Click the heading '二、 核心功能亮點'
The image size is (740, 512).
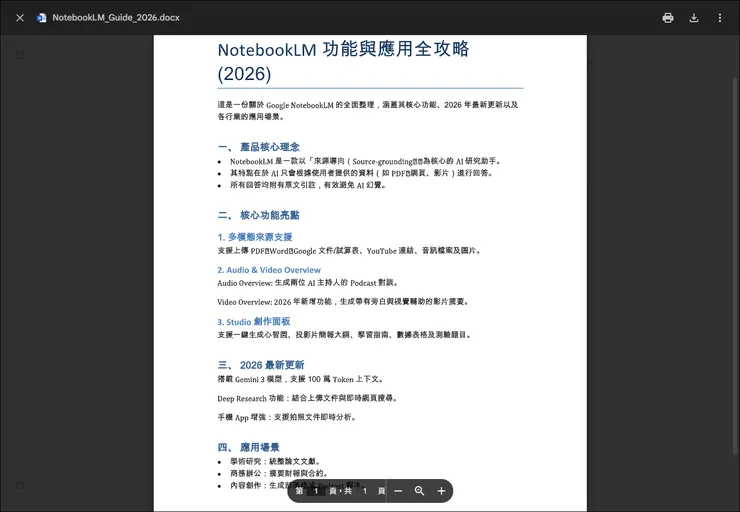[x=259, y=215]
